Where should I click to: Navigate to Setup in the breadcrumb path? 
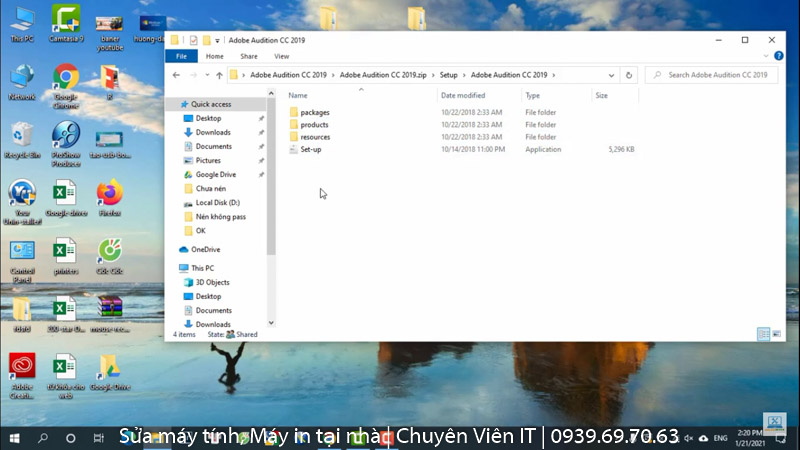[x=449, y=75]
